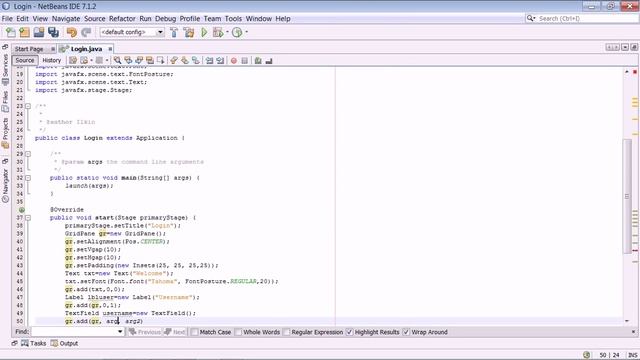Click the Redo toolbar icon
The width and height of the screenshot is (640, 360).
point(86,32)
